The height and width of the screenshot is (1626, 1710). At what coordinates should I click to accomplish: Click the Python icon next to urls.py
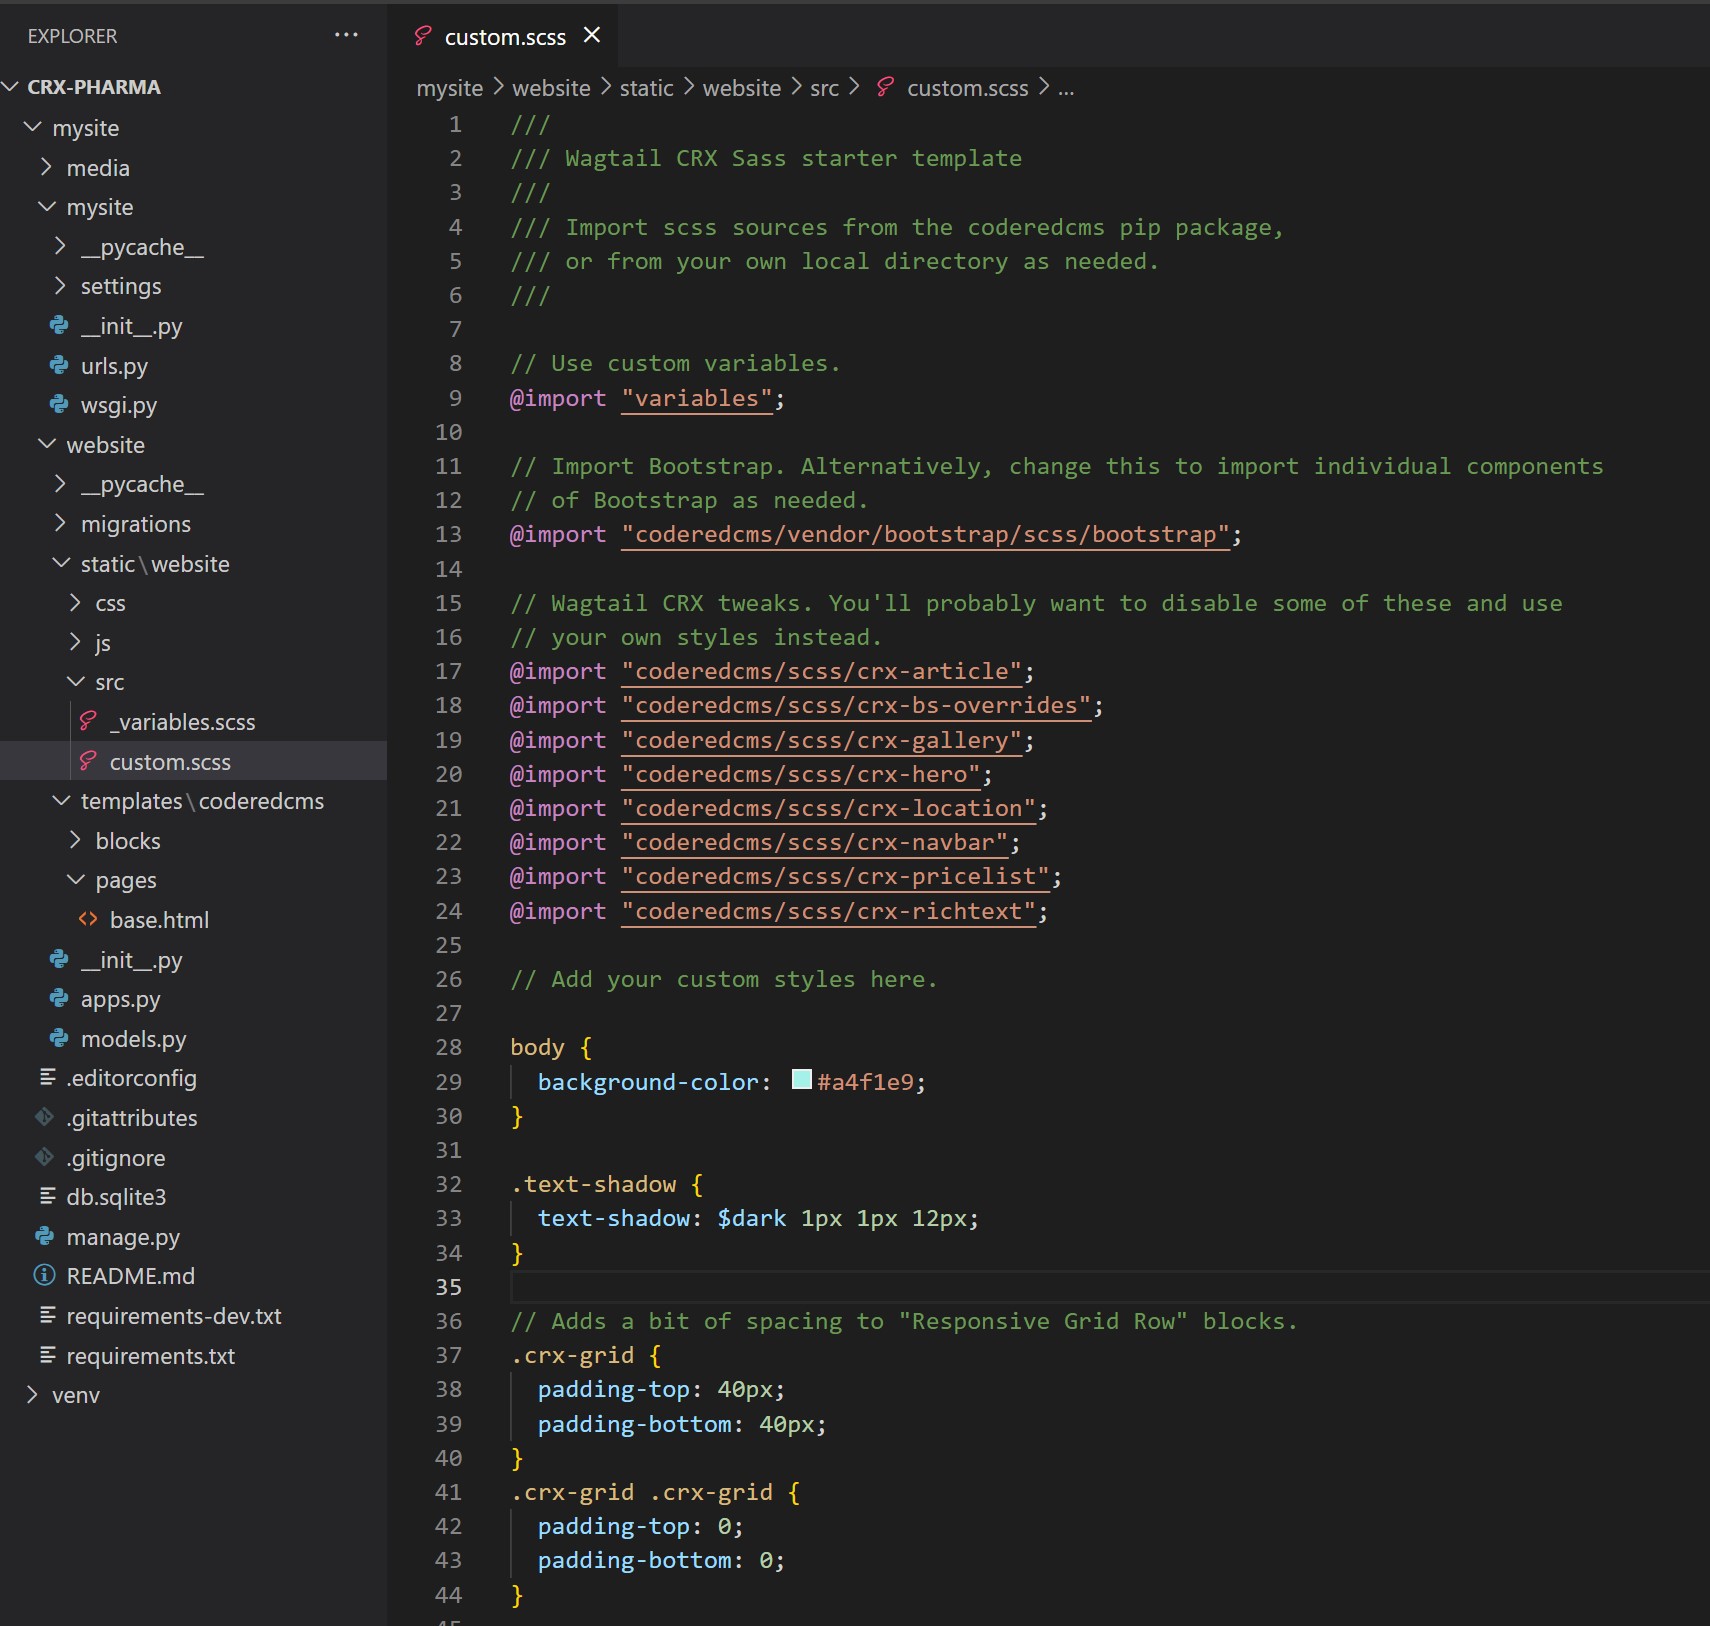point(59,365)
